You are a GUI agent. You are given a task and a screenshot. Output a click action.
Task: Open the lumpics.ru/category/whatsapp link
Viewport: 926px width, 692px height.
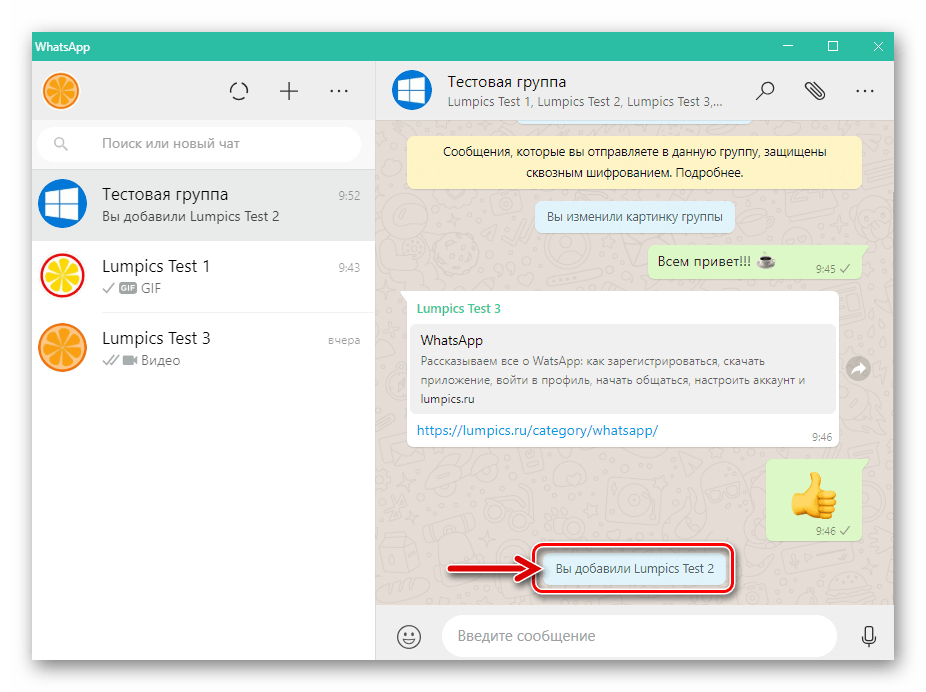tap(537, 430)
